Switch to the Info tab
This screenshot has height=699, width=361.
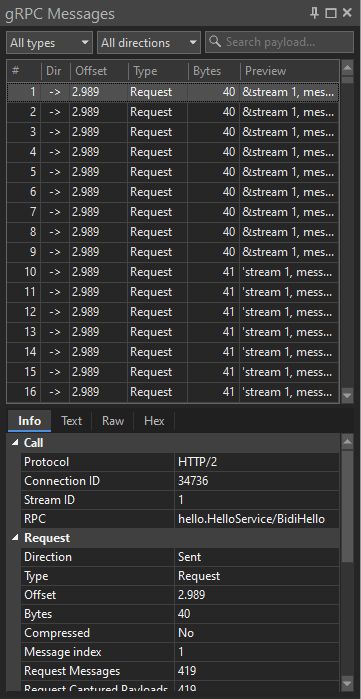(x=29, y=421)
